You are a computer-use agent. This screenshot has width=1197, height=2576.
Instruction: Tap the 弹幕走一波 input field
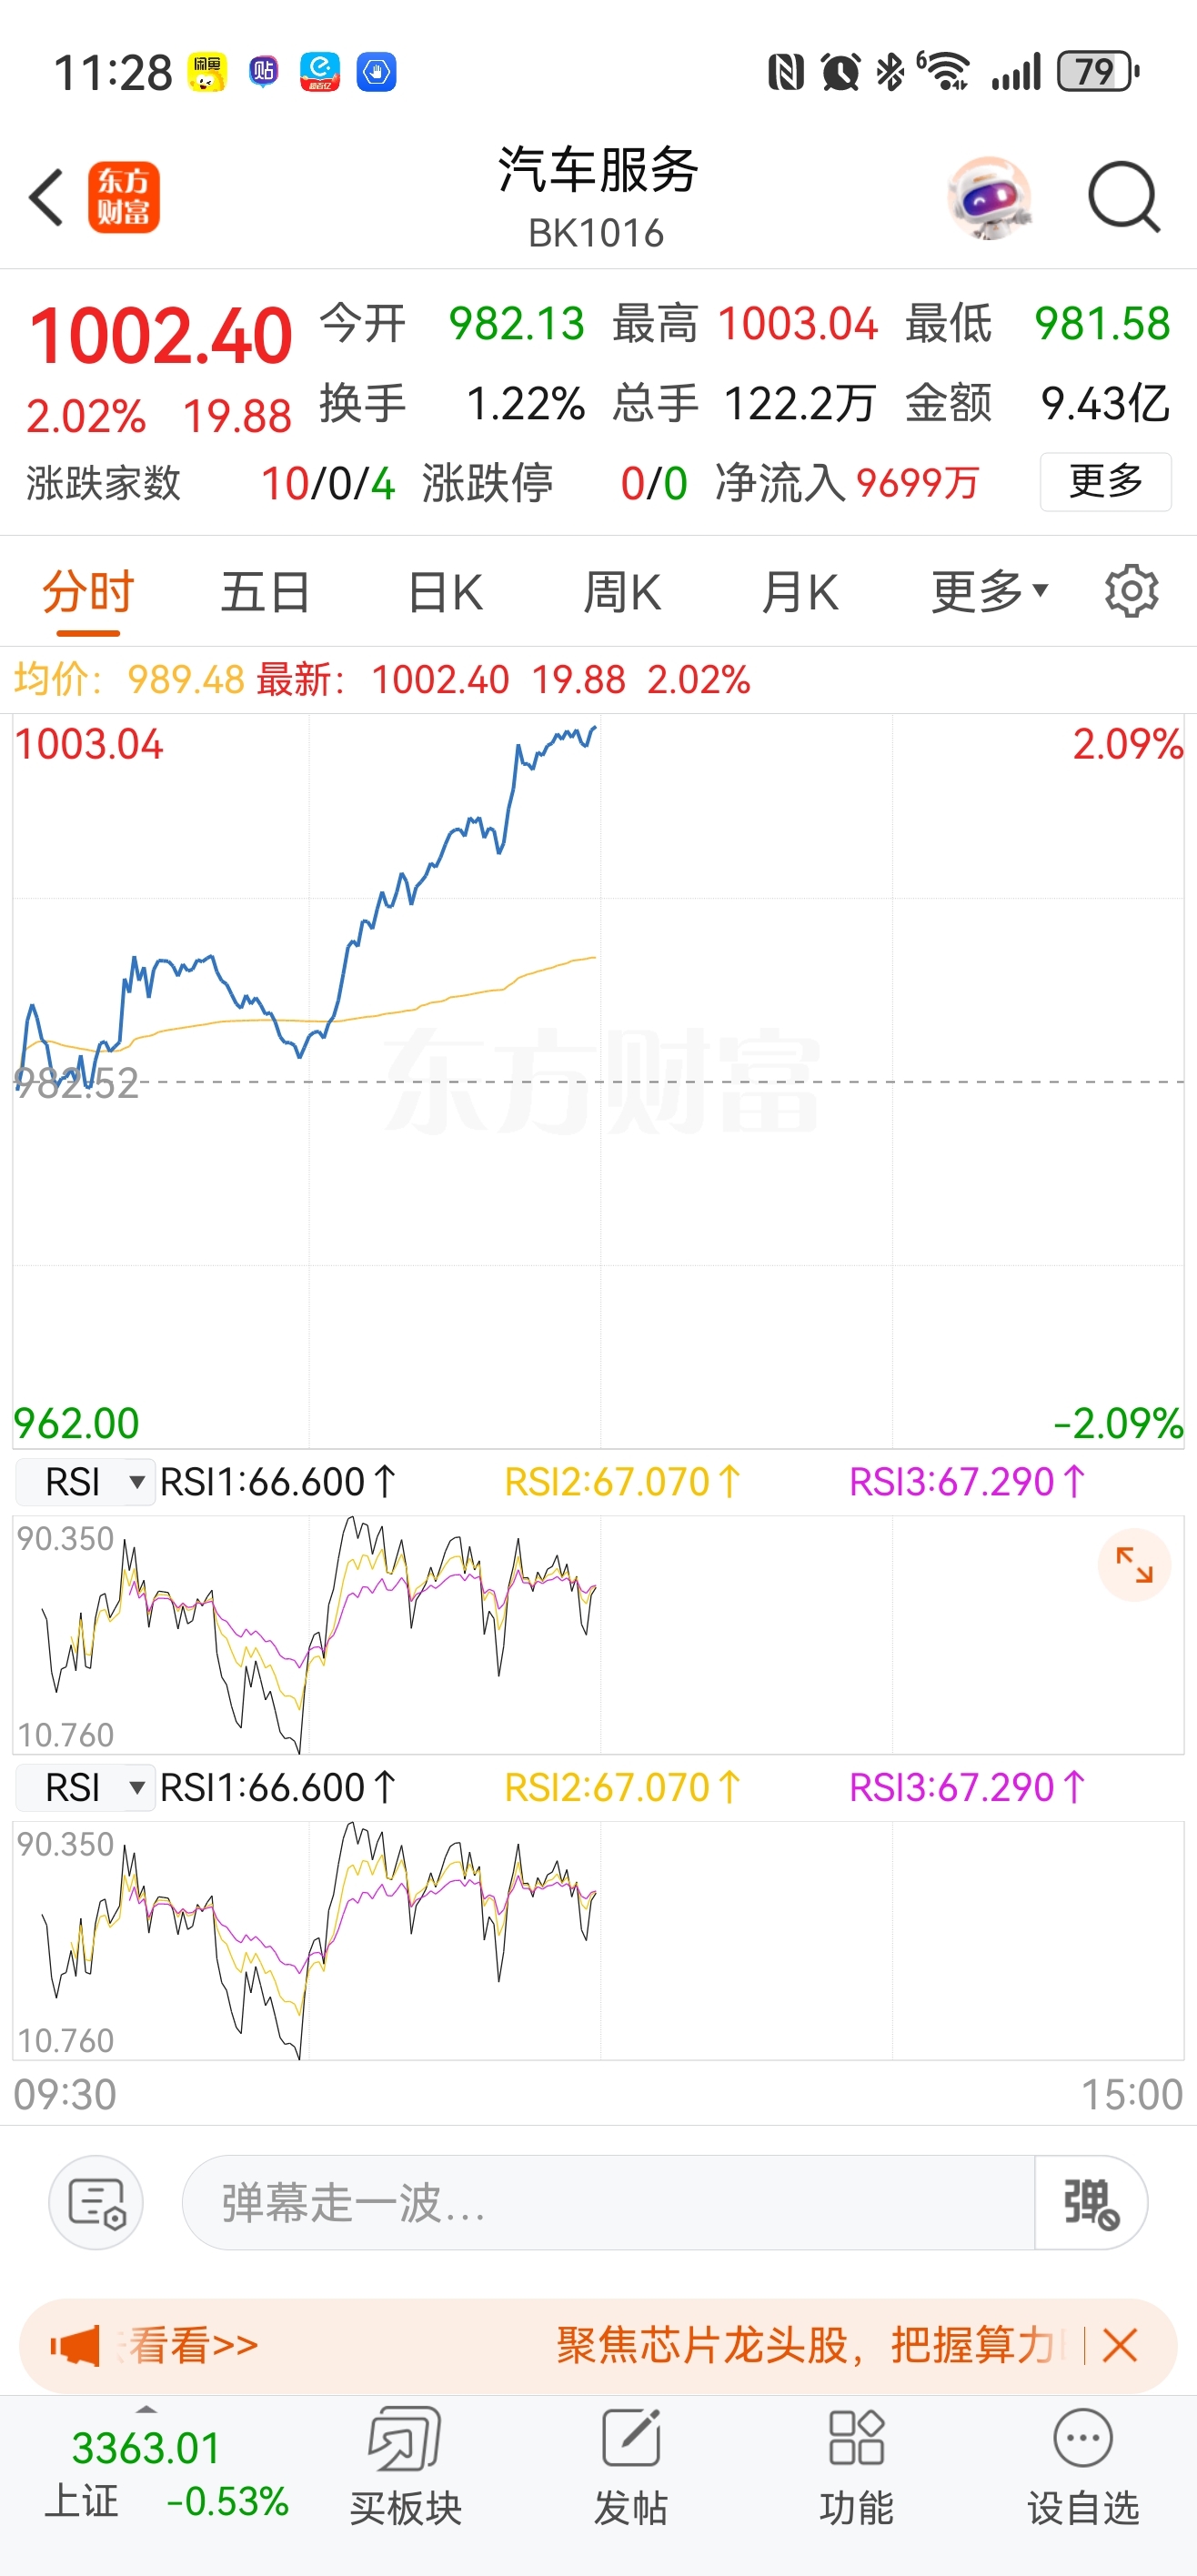[x=608, y=2202]
